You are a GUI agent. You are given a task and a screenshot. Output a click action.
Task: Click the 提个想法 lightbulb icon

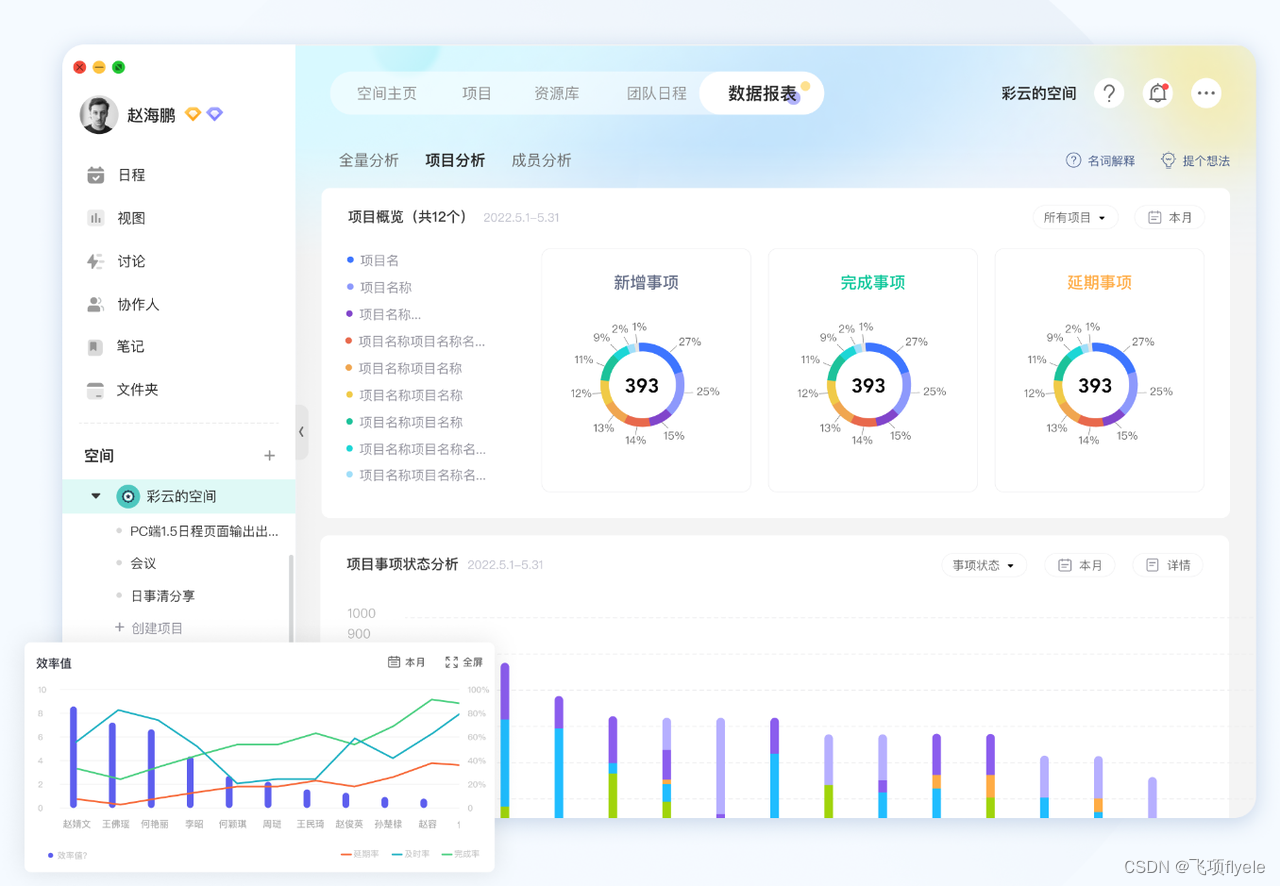1168,160
